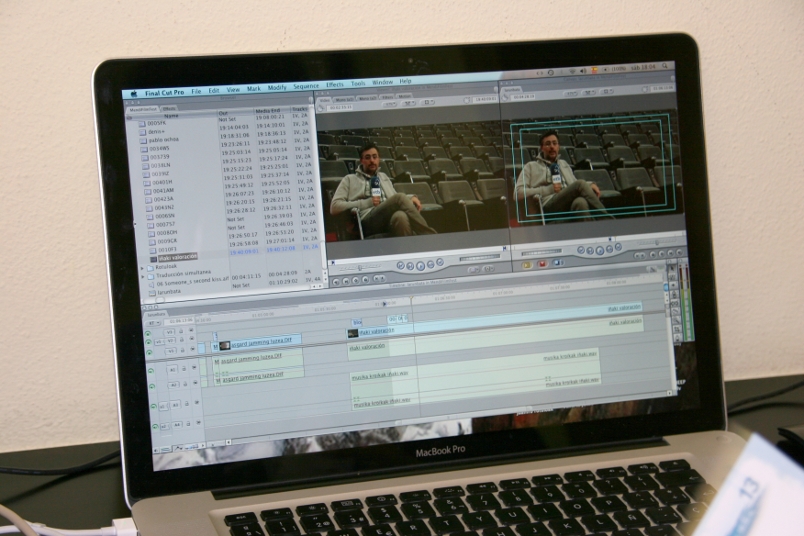
Task: Toggle V1 track visibility in Timeline
Action: (150, 353)
